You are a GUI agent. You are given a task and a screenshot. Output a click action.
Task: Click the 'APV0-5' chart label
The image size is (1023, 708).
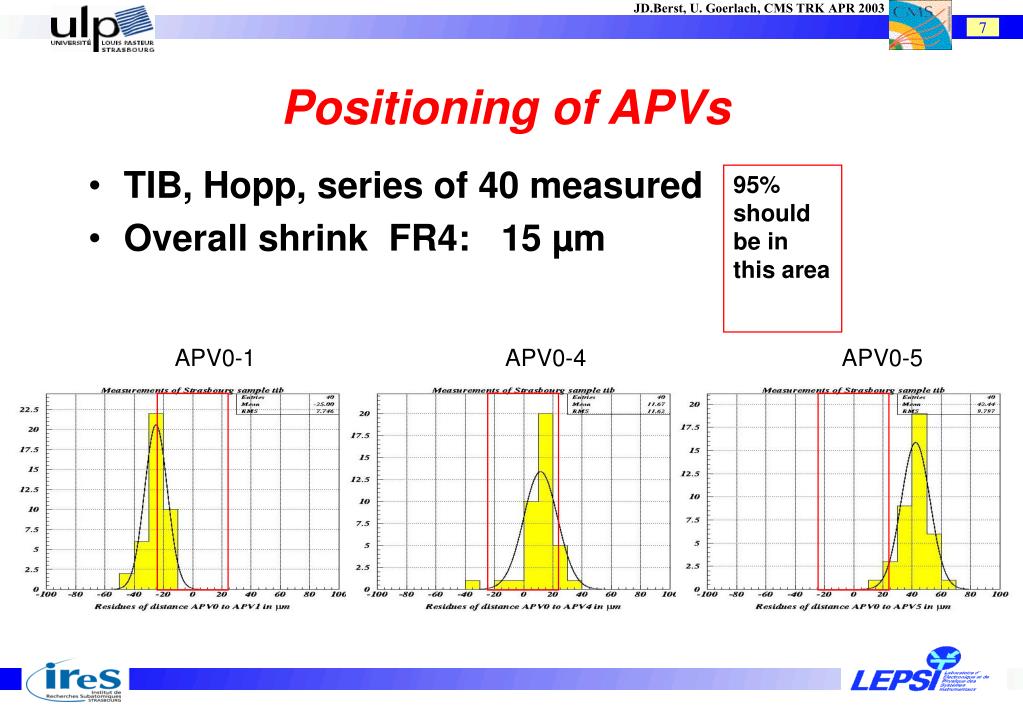pyautogui.click(x=882, y=358)
